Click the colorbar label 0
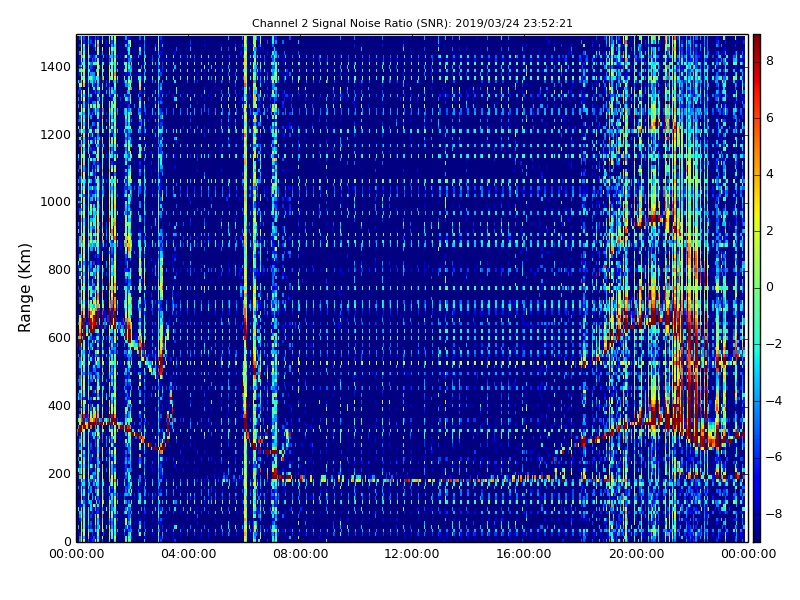800x600 pixels. (770, 287)
